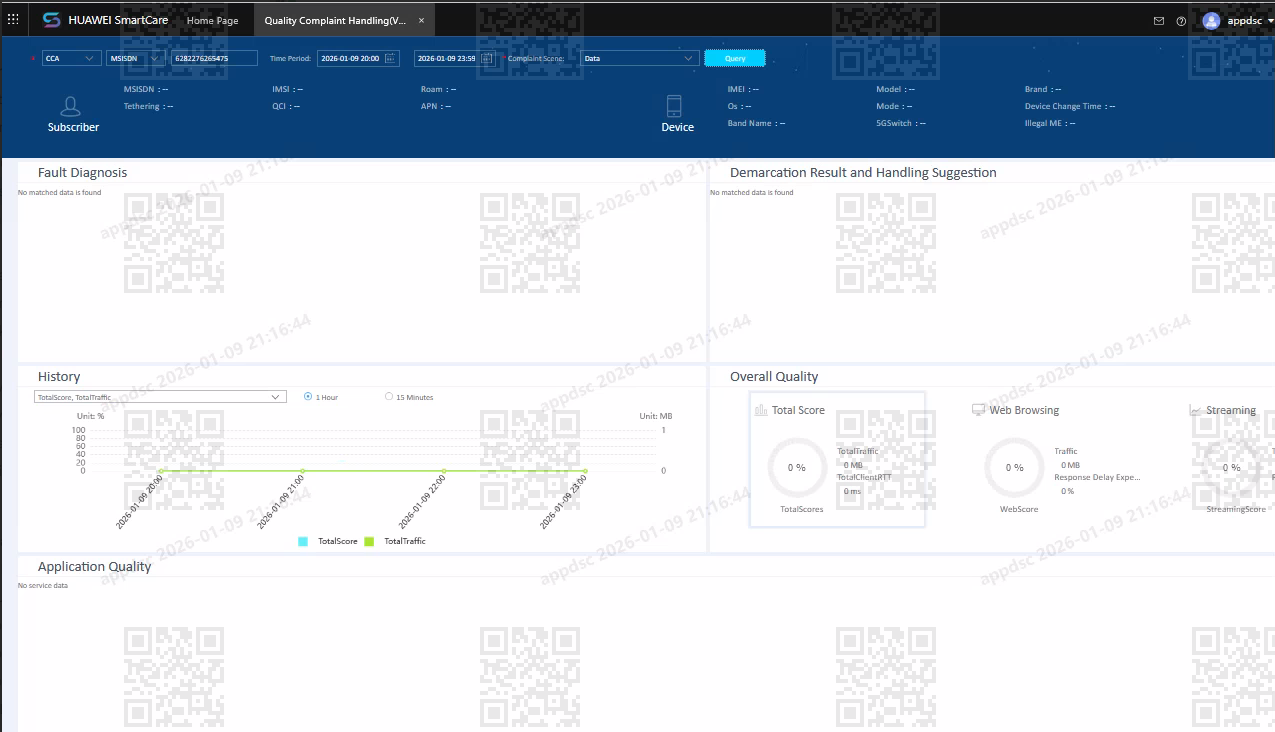Toggle the TotalScore legend swatch
This screenshot has height=732, width=1275.
coord(303,541)
